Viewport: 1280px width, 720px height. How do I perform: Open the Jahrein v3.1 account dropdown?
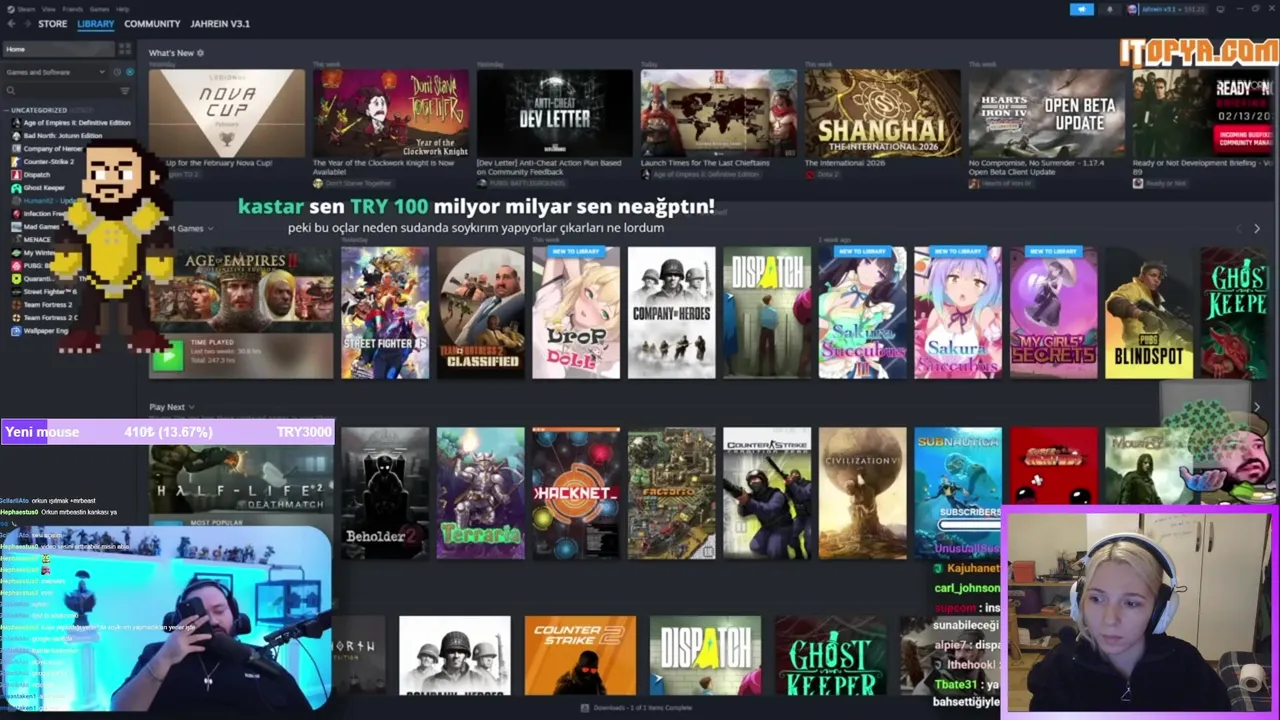(x=1168, y=9)
